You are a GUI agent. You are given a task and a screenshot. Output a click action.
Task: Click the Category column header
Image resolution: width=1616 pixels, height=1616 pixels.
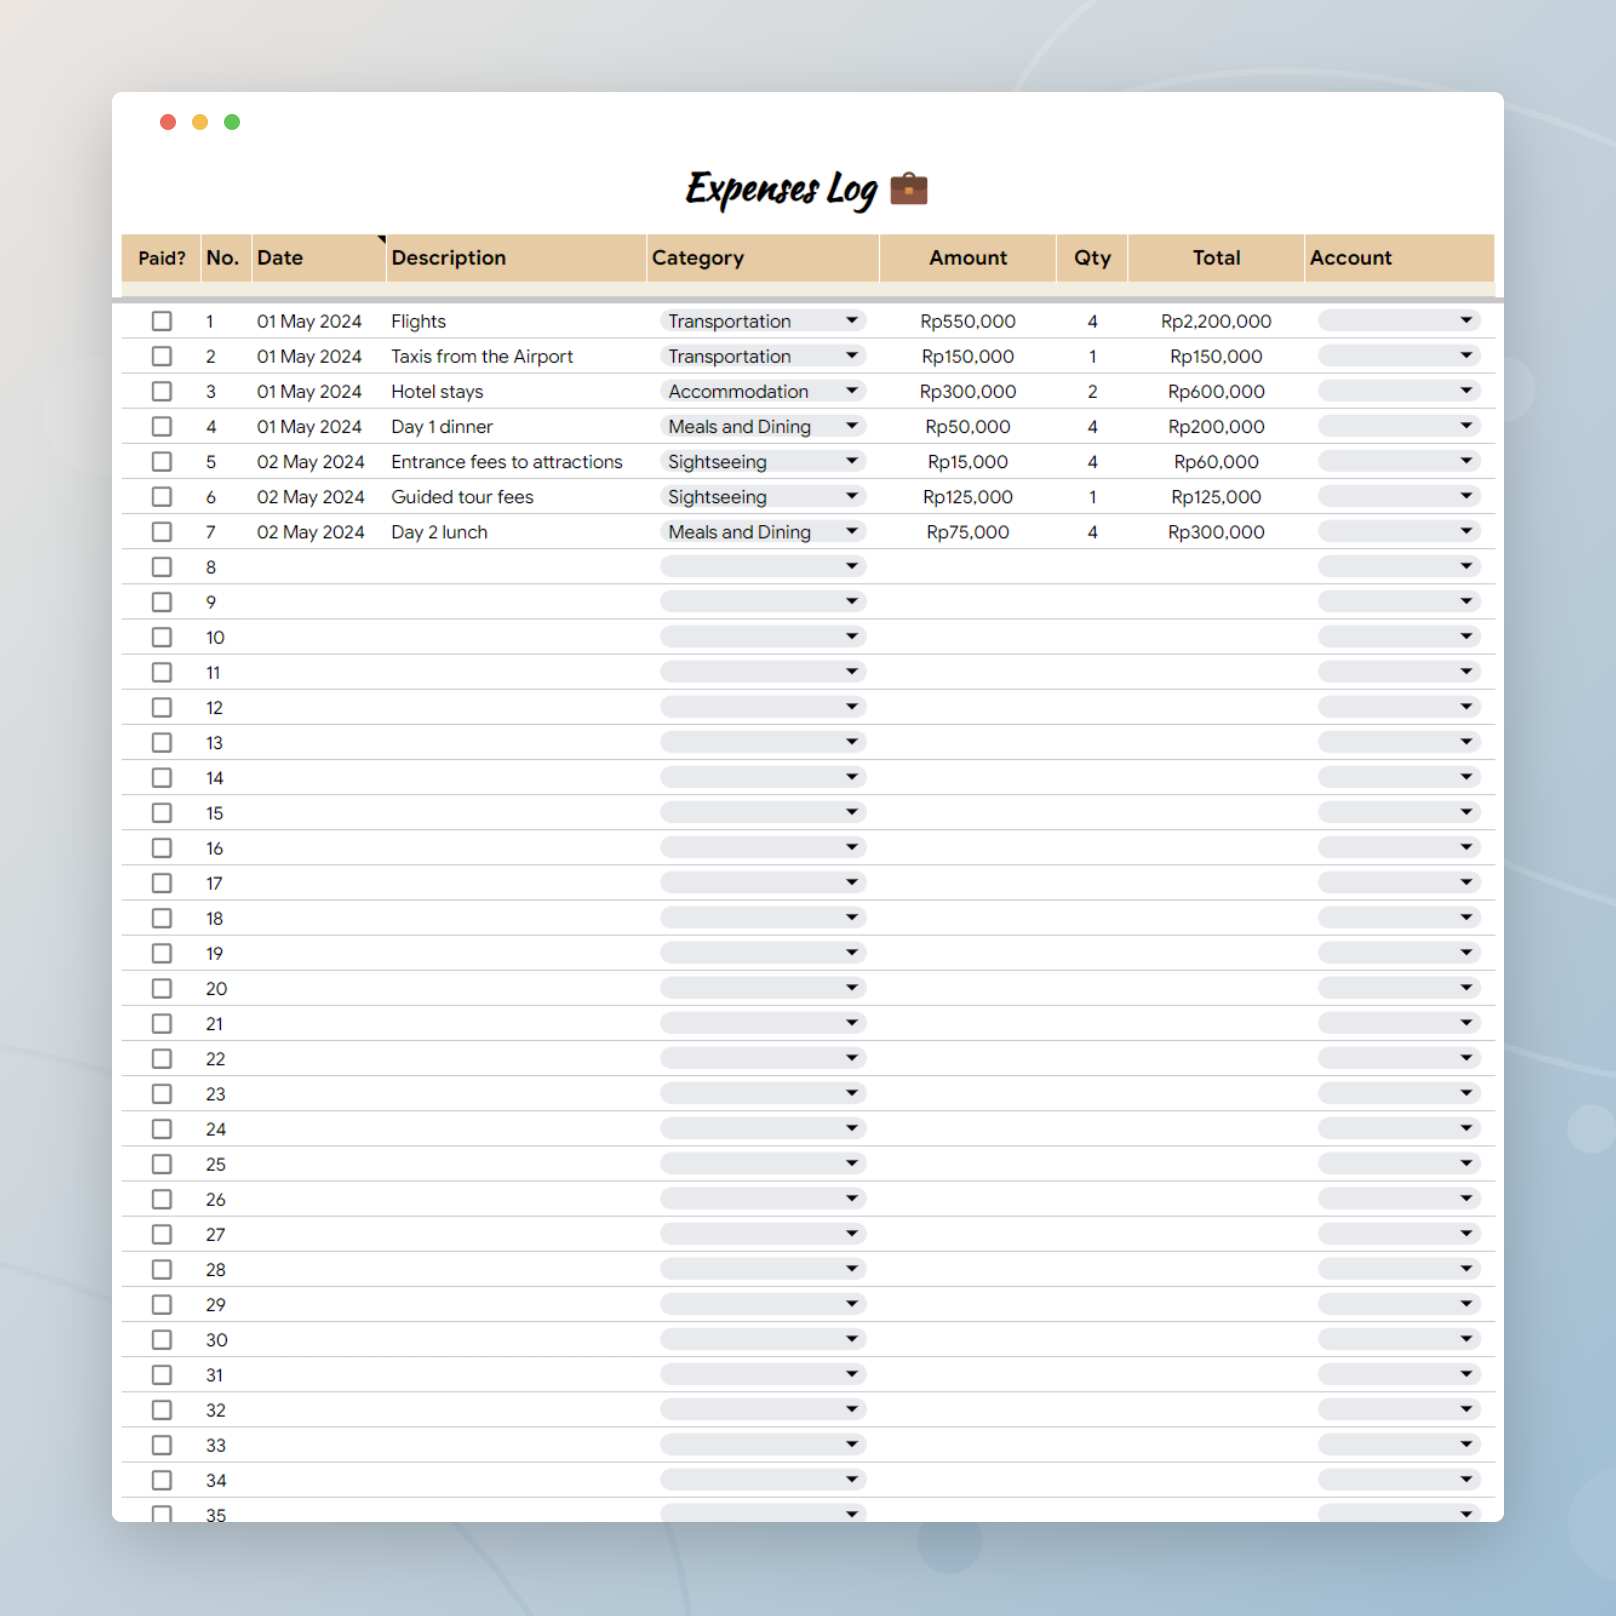pyautogui.click(x=763, y=258)
